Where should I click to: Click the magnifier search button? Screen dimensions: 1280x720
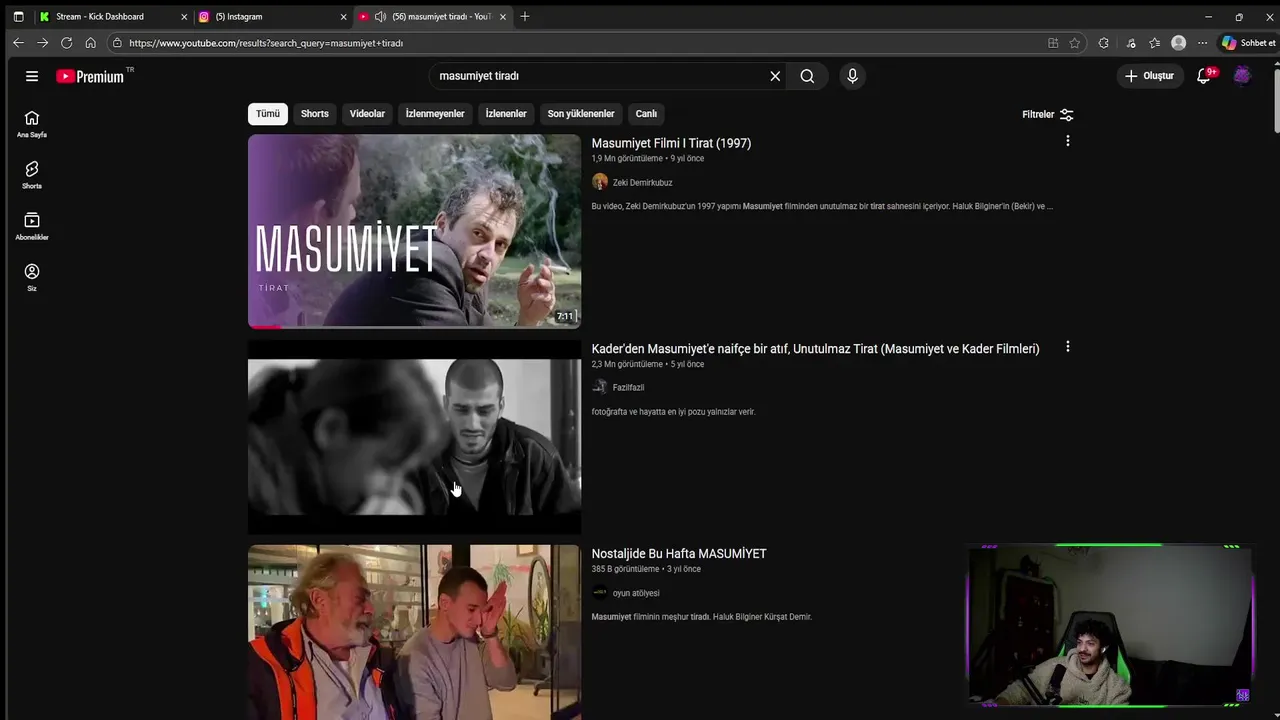click(x=807, y=76)
